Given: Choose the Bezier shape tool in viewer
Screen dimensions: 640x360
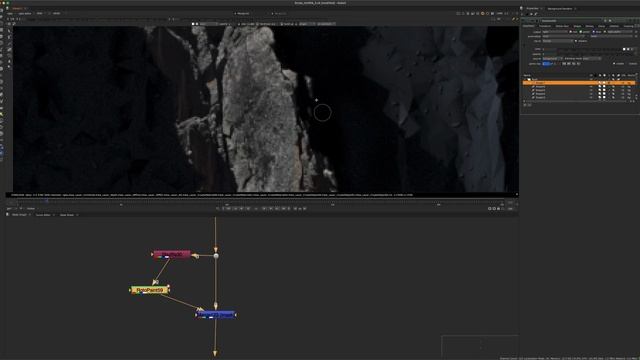Looking at the screenshot, I should [9, 43].
